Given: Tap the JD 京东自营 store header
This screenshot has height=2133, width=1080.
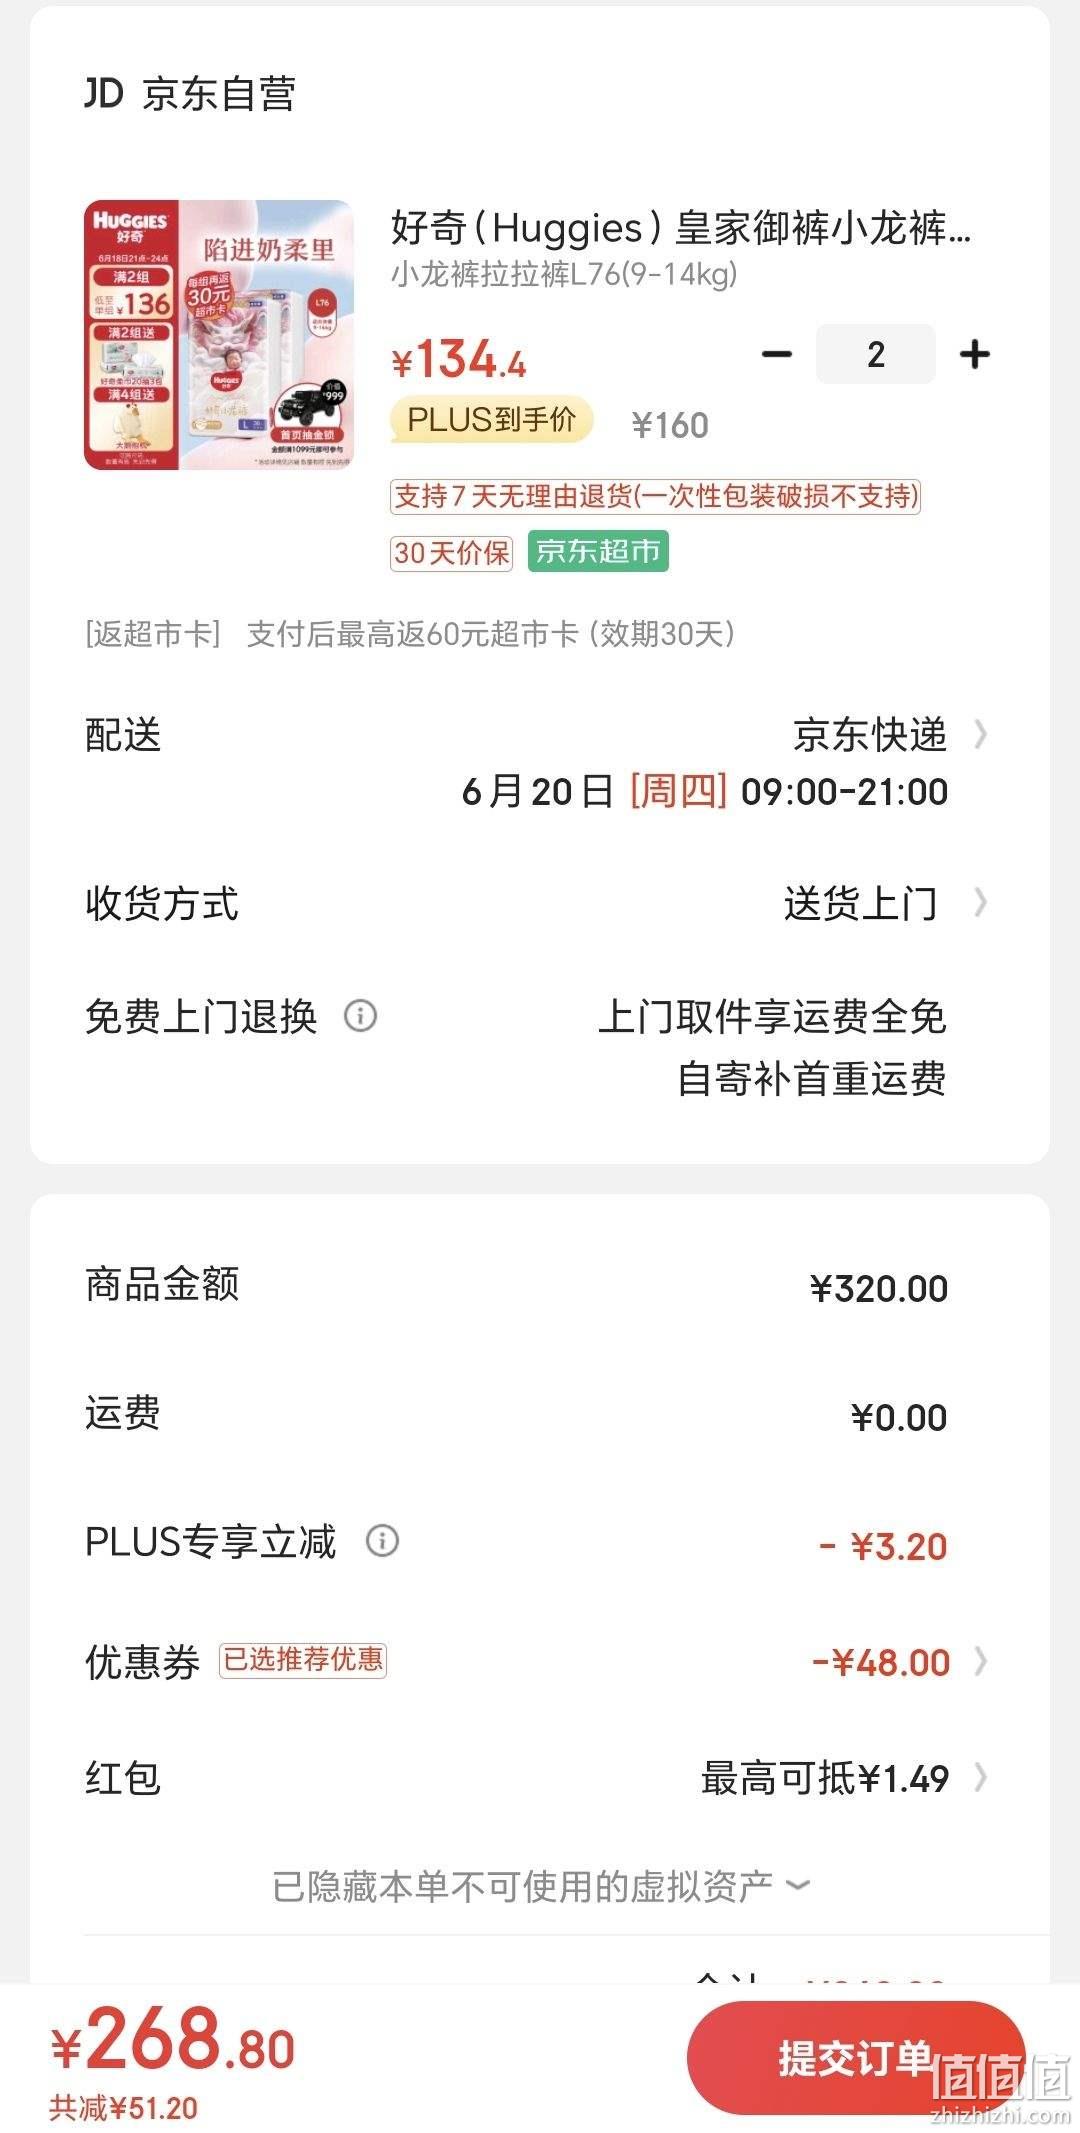Looking at the screenshot, I should click(190, 94).
